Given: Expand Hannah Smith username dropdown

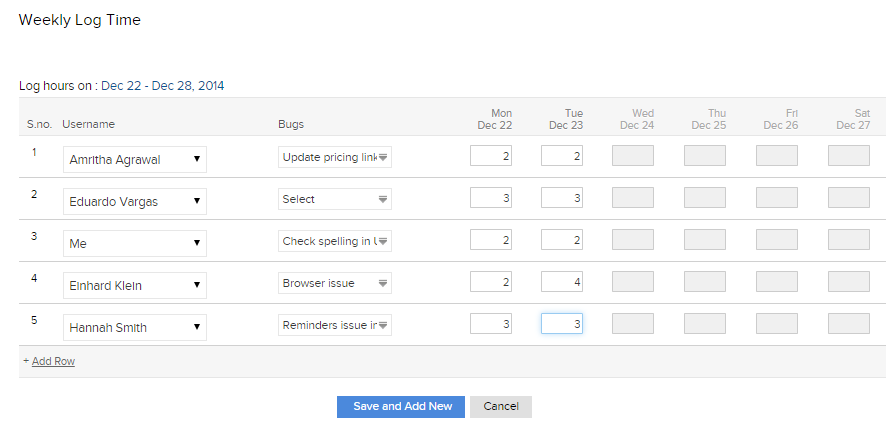Looking at the screenshot, I should 135,327.
